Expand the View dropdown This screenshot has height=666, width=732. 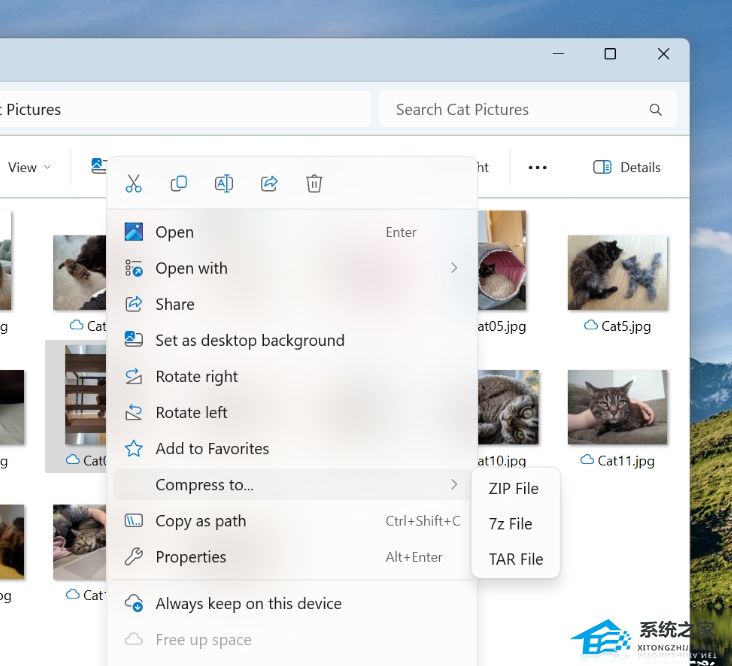tap(29, 168)
